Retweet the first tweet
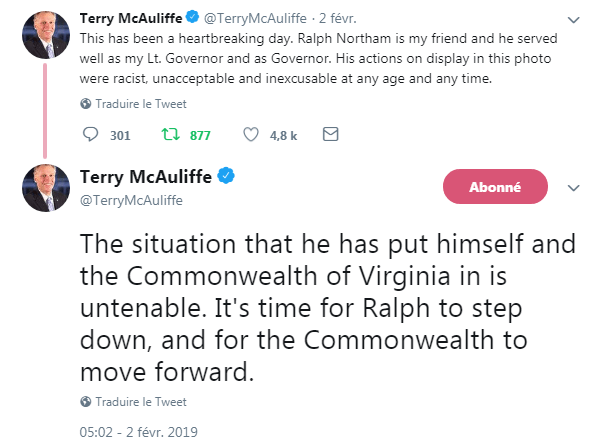 (169, 135)
